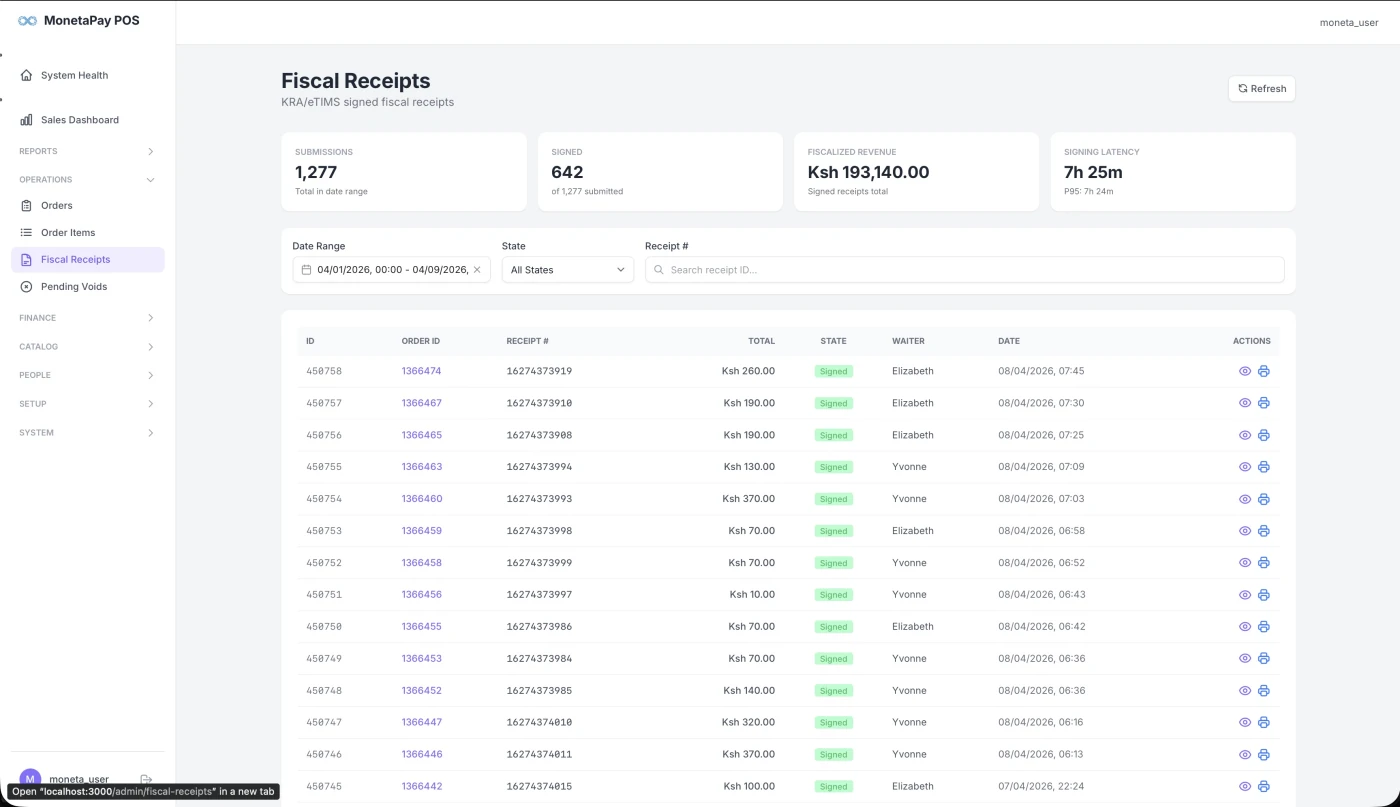Print receipt 16274373910 using printer icon
The height and width of the screenshot is (807, 1400).
click(x=1263, y=403)
